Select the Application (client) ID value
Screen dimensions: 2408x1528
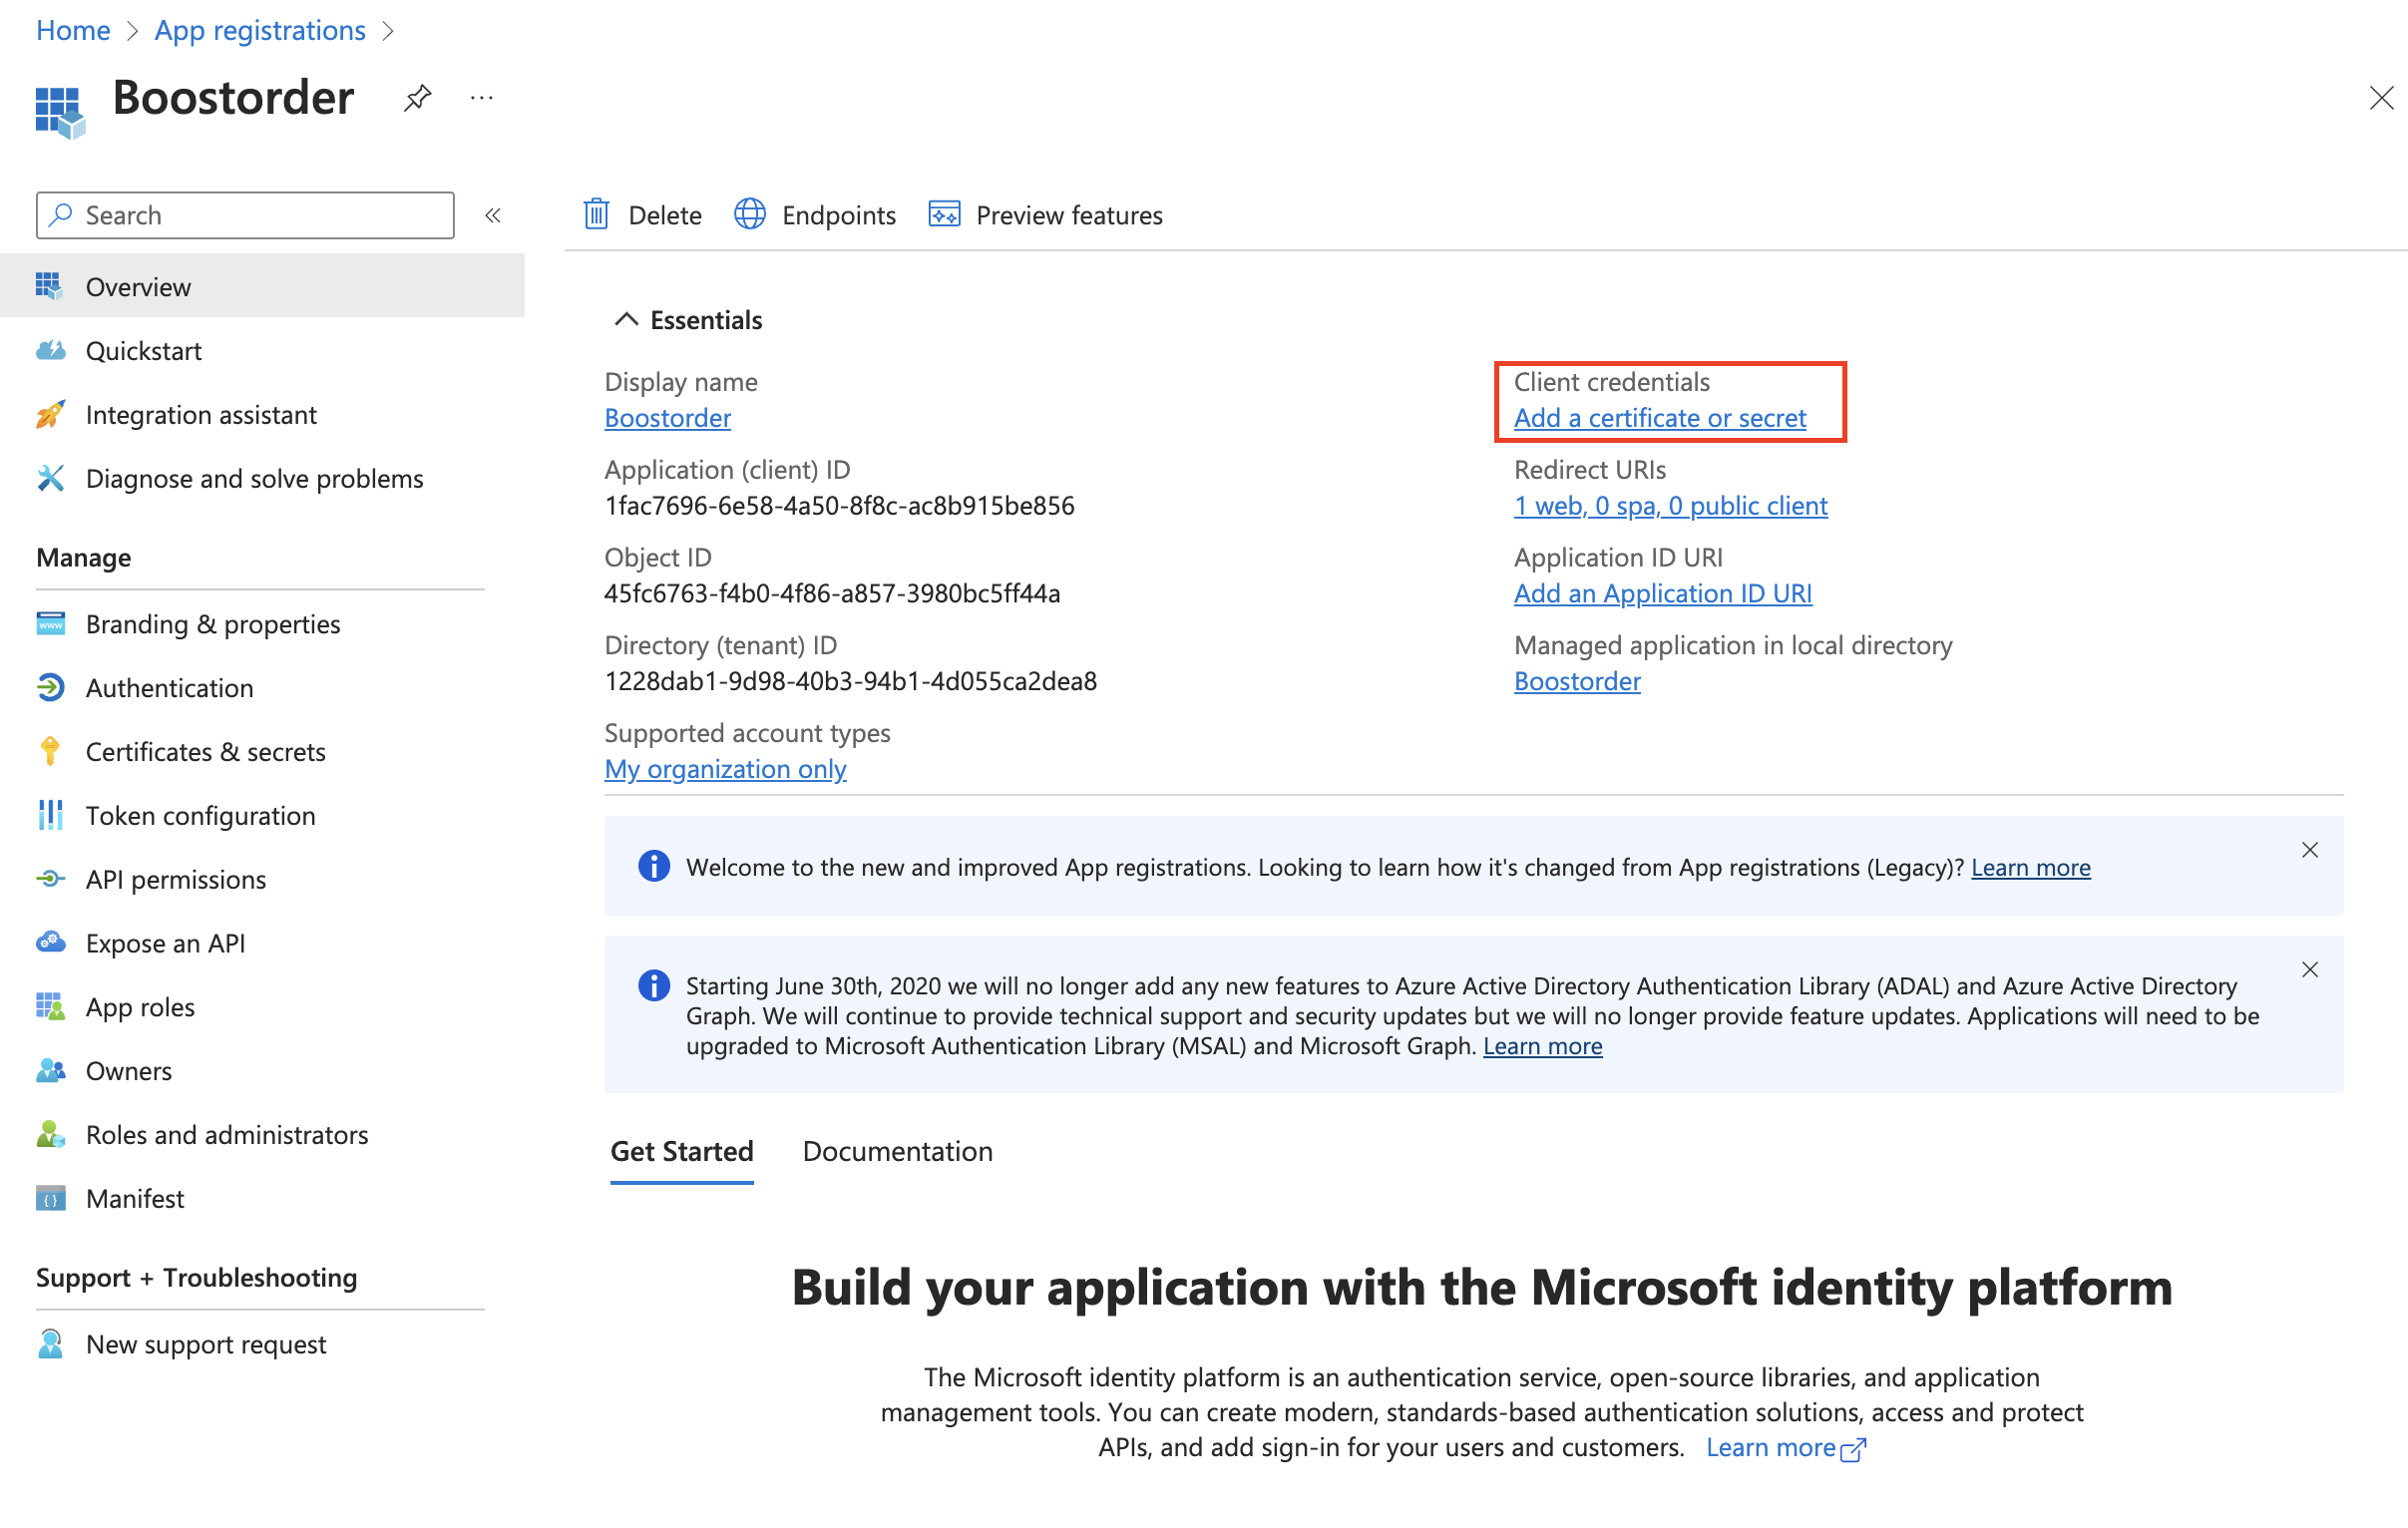[839, 505]
